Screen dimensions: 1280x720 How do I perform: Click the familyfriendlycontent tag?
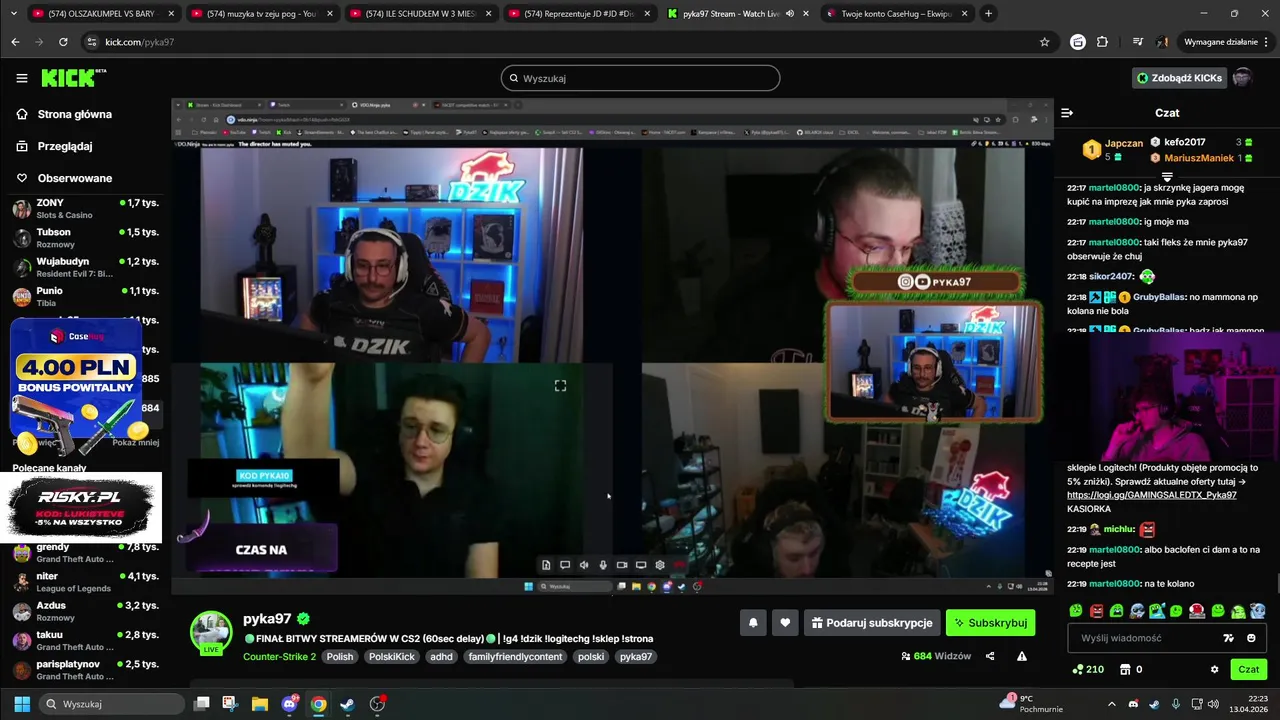[x=515, y=657]
